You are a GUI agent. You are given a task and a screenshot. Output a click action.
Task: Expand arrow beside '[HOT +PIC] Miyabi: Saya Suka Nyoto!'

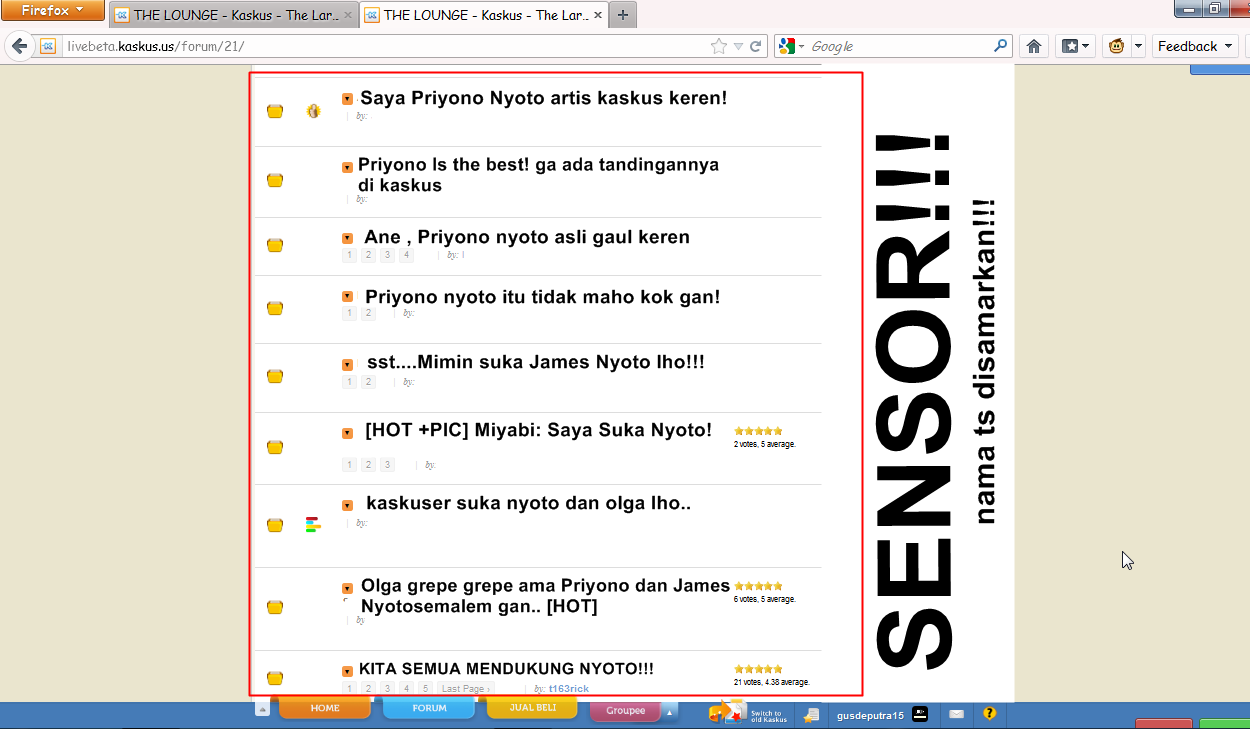tap(348, 433)
